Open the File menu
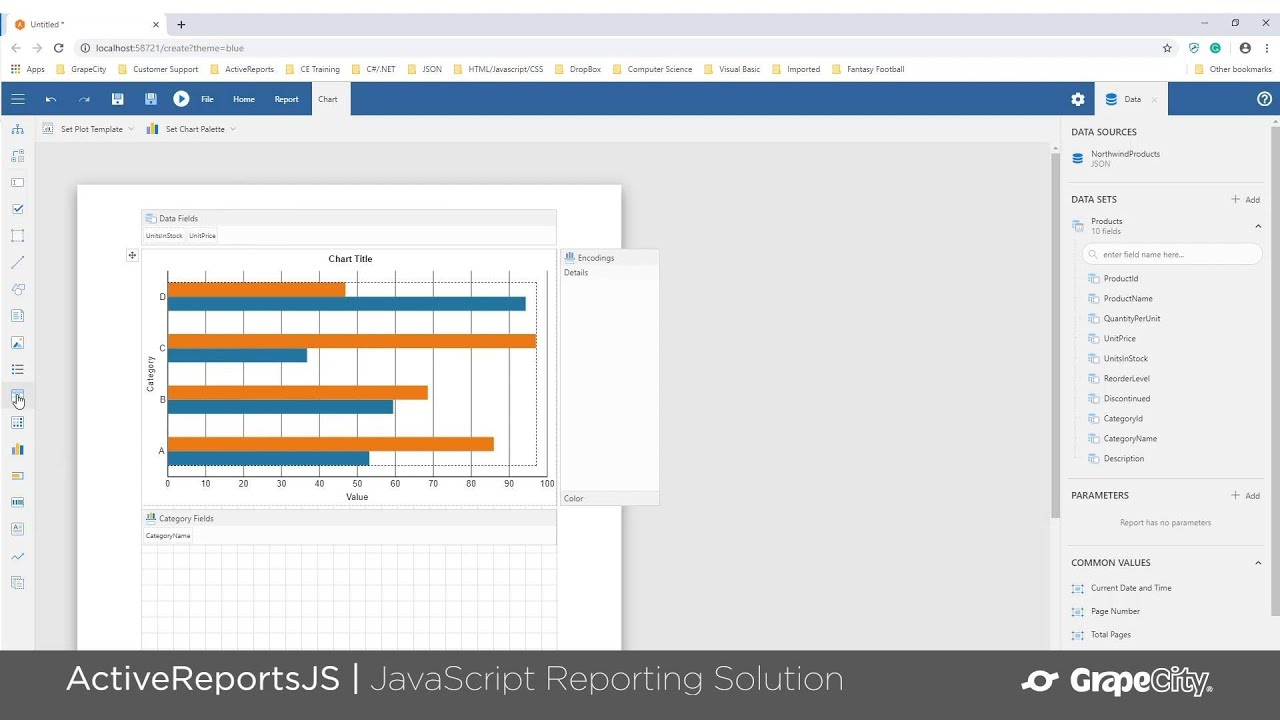Viewport: 1280px width, 720px height. click(207, 99)
